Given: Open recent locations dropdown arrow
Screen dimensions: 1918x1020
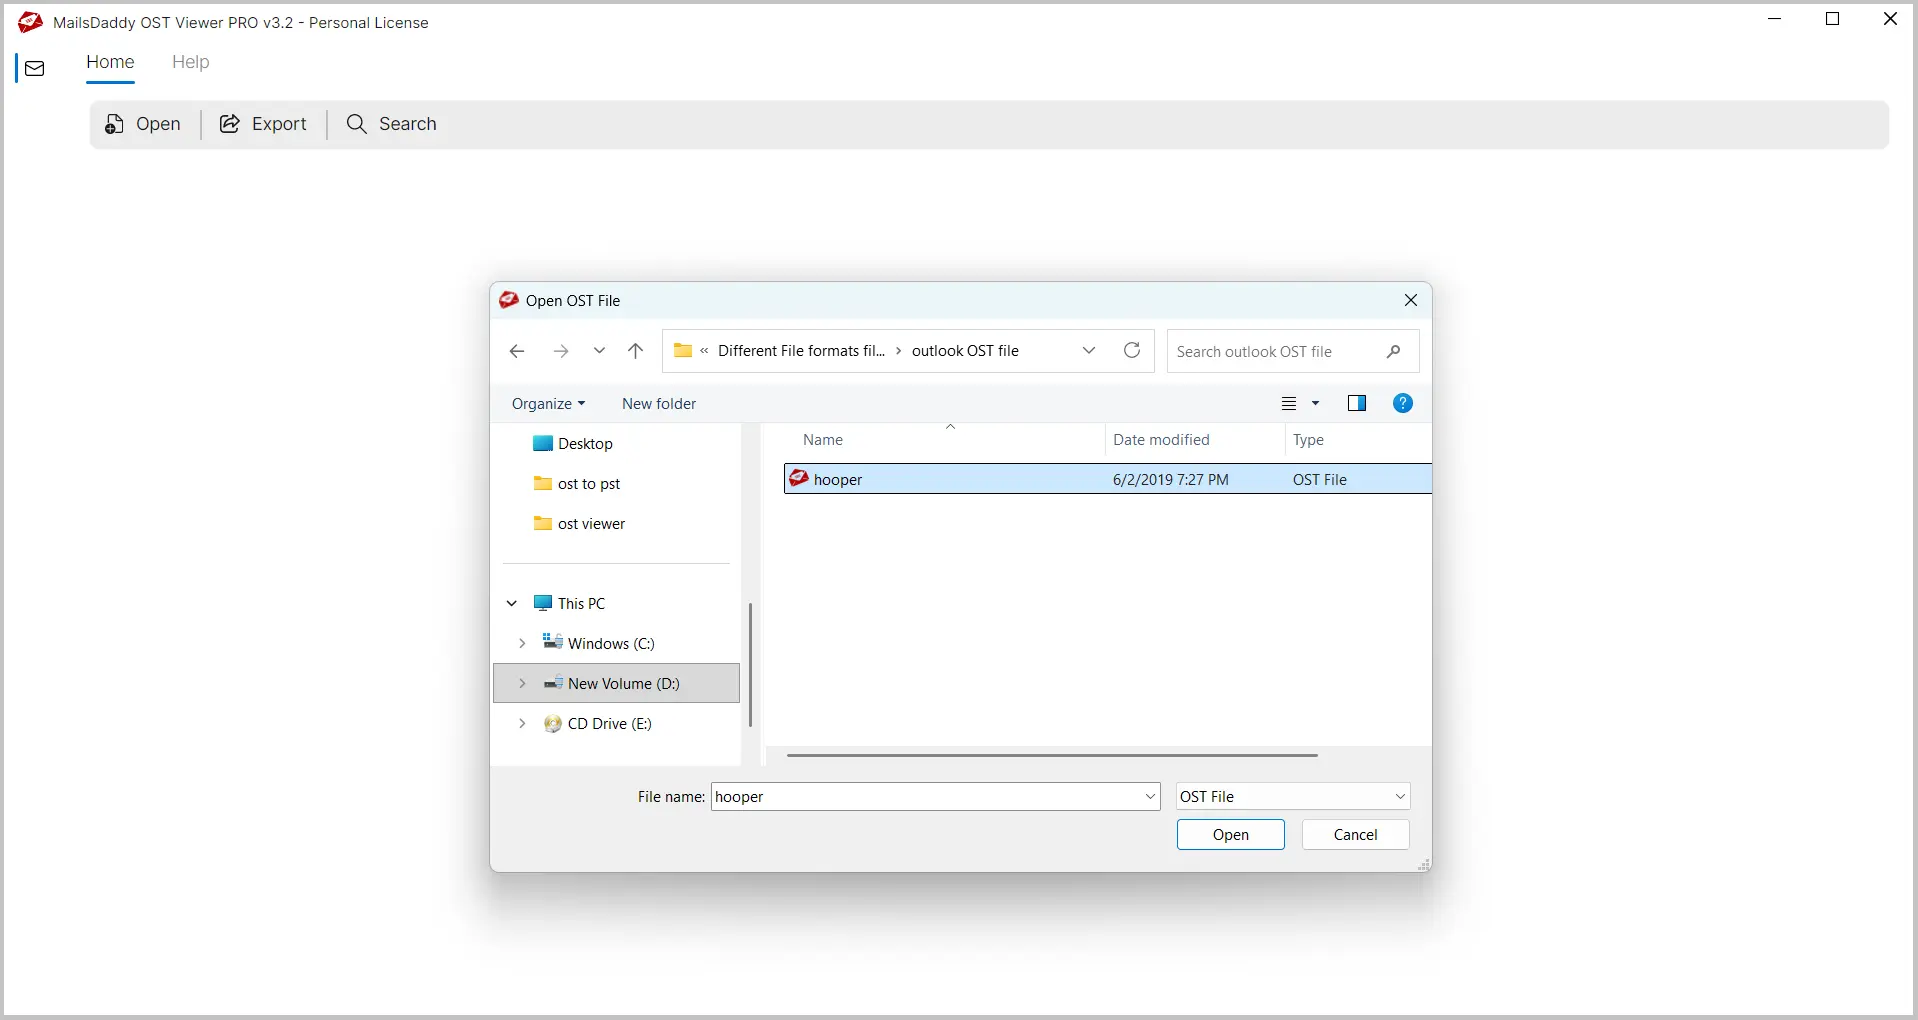Looking at the screenshot, I should (599, 351).
